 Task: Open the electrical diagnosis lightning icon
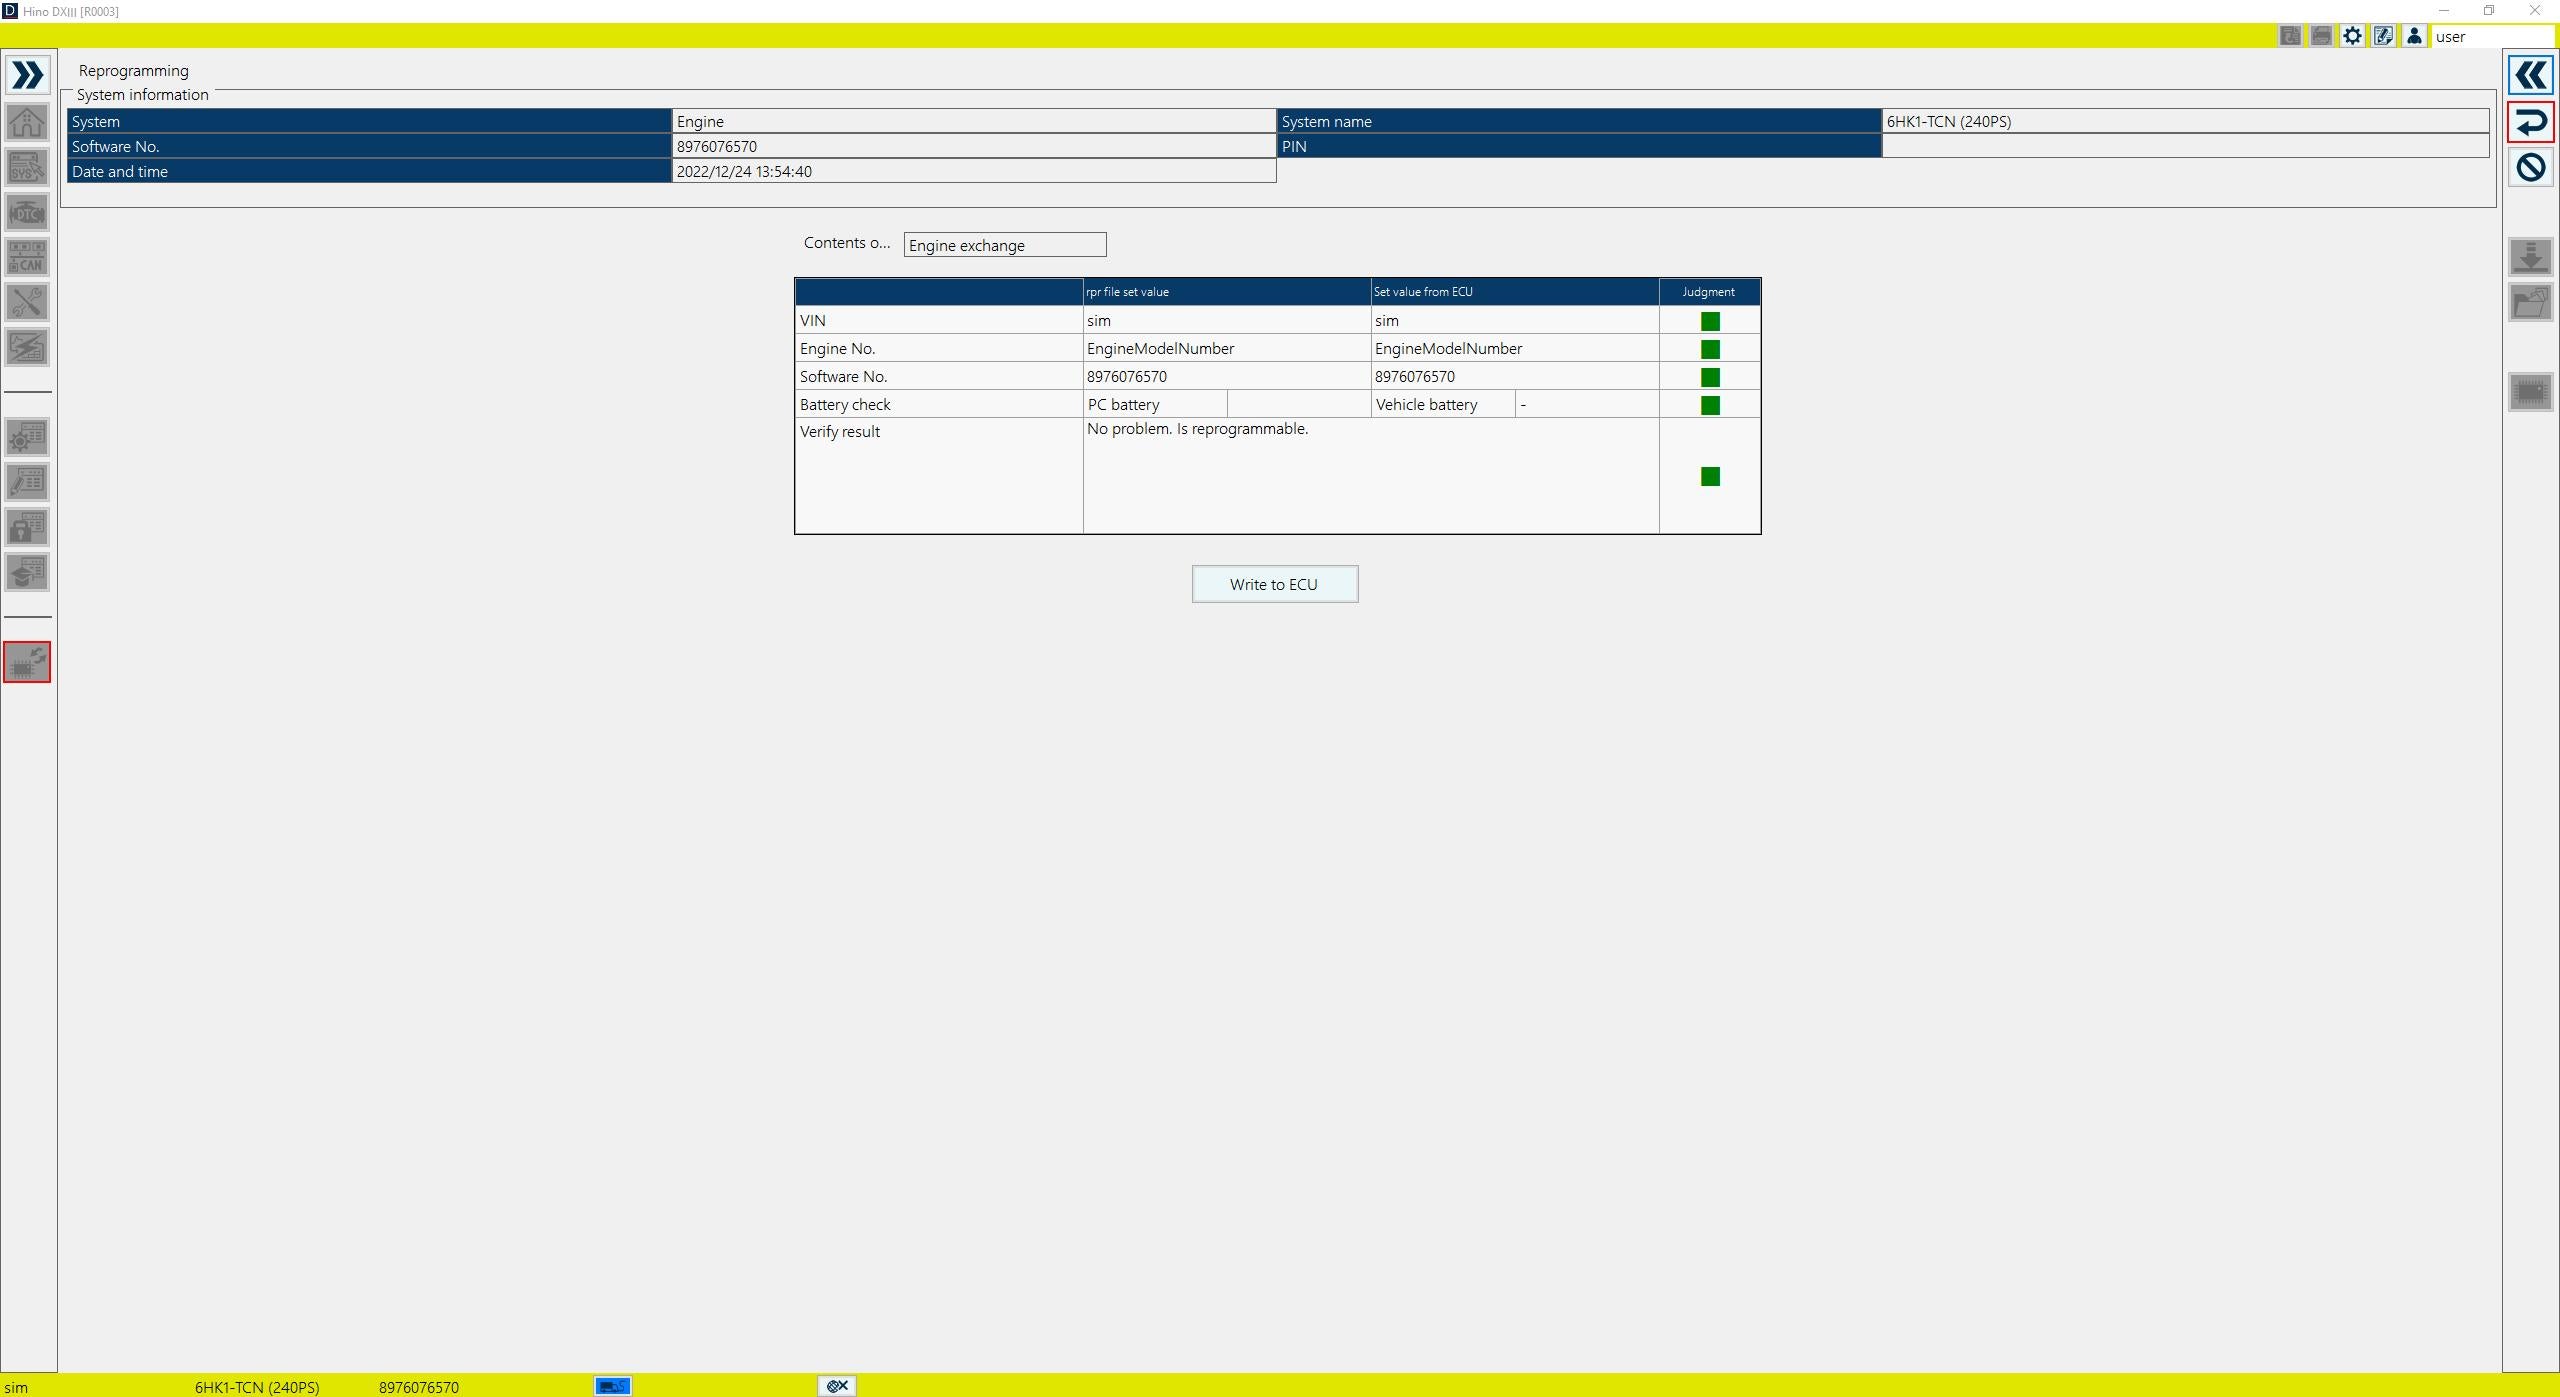(x=28, y=347)
